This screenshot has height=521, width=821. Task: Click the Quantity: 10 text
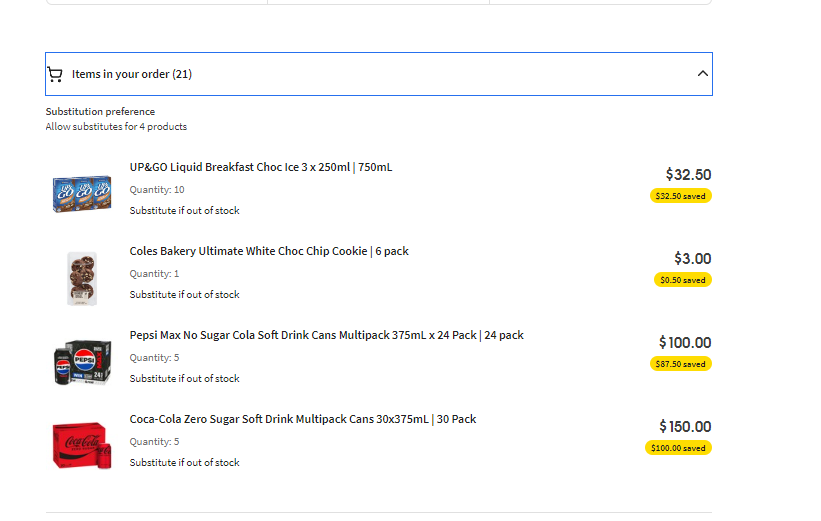pos(157,190)
